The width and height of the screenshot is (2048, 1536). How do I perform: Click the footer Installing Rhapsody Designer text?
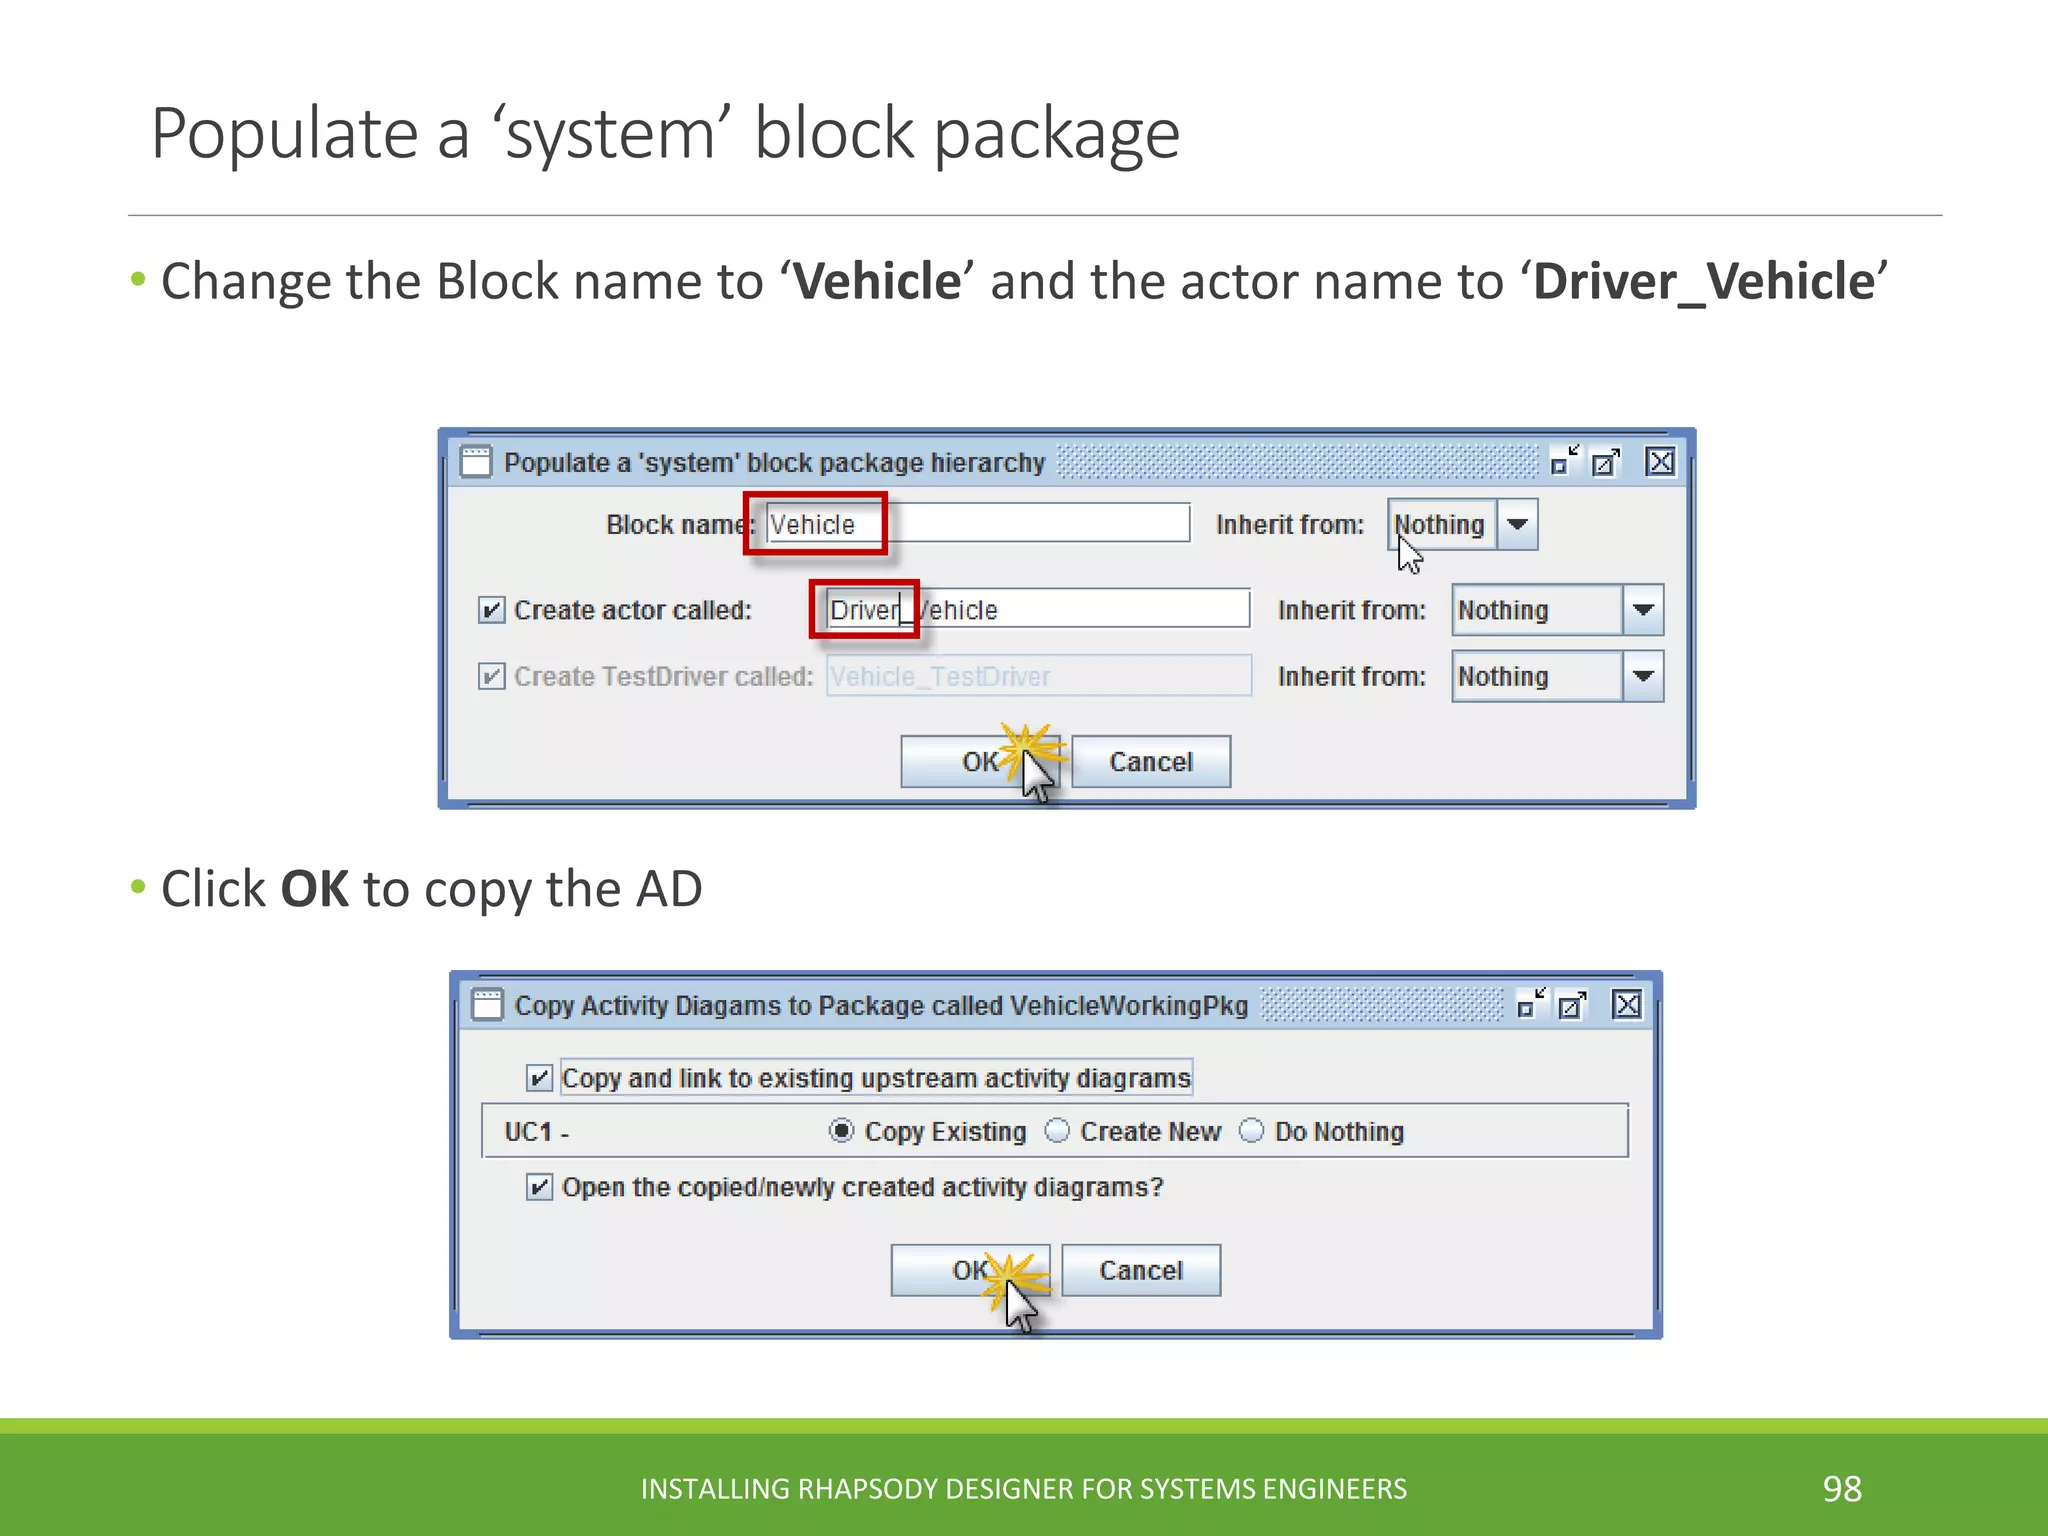[x=1024, y=1489]
